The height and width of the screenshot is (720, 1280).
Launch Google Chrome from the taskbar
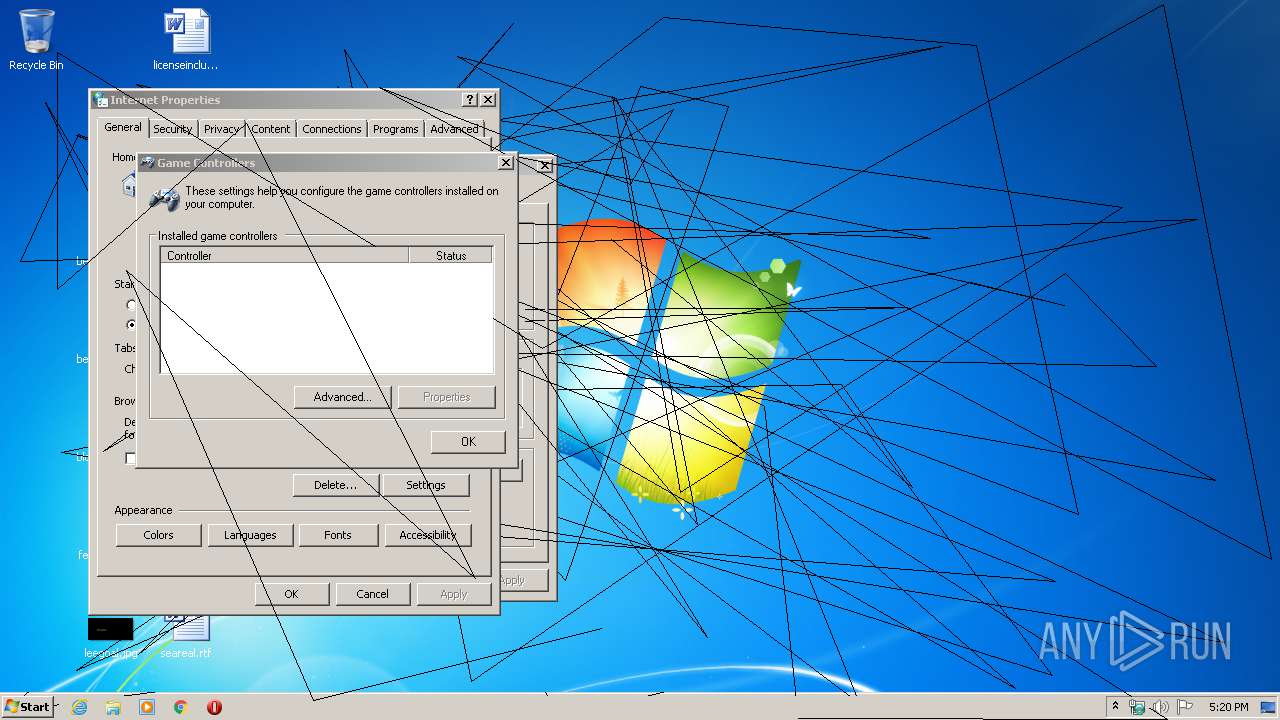click(181, 707)
